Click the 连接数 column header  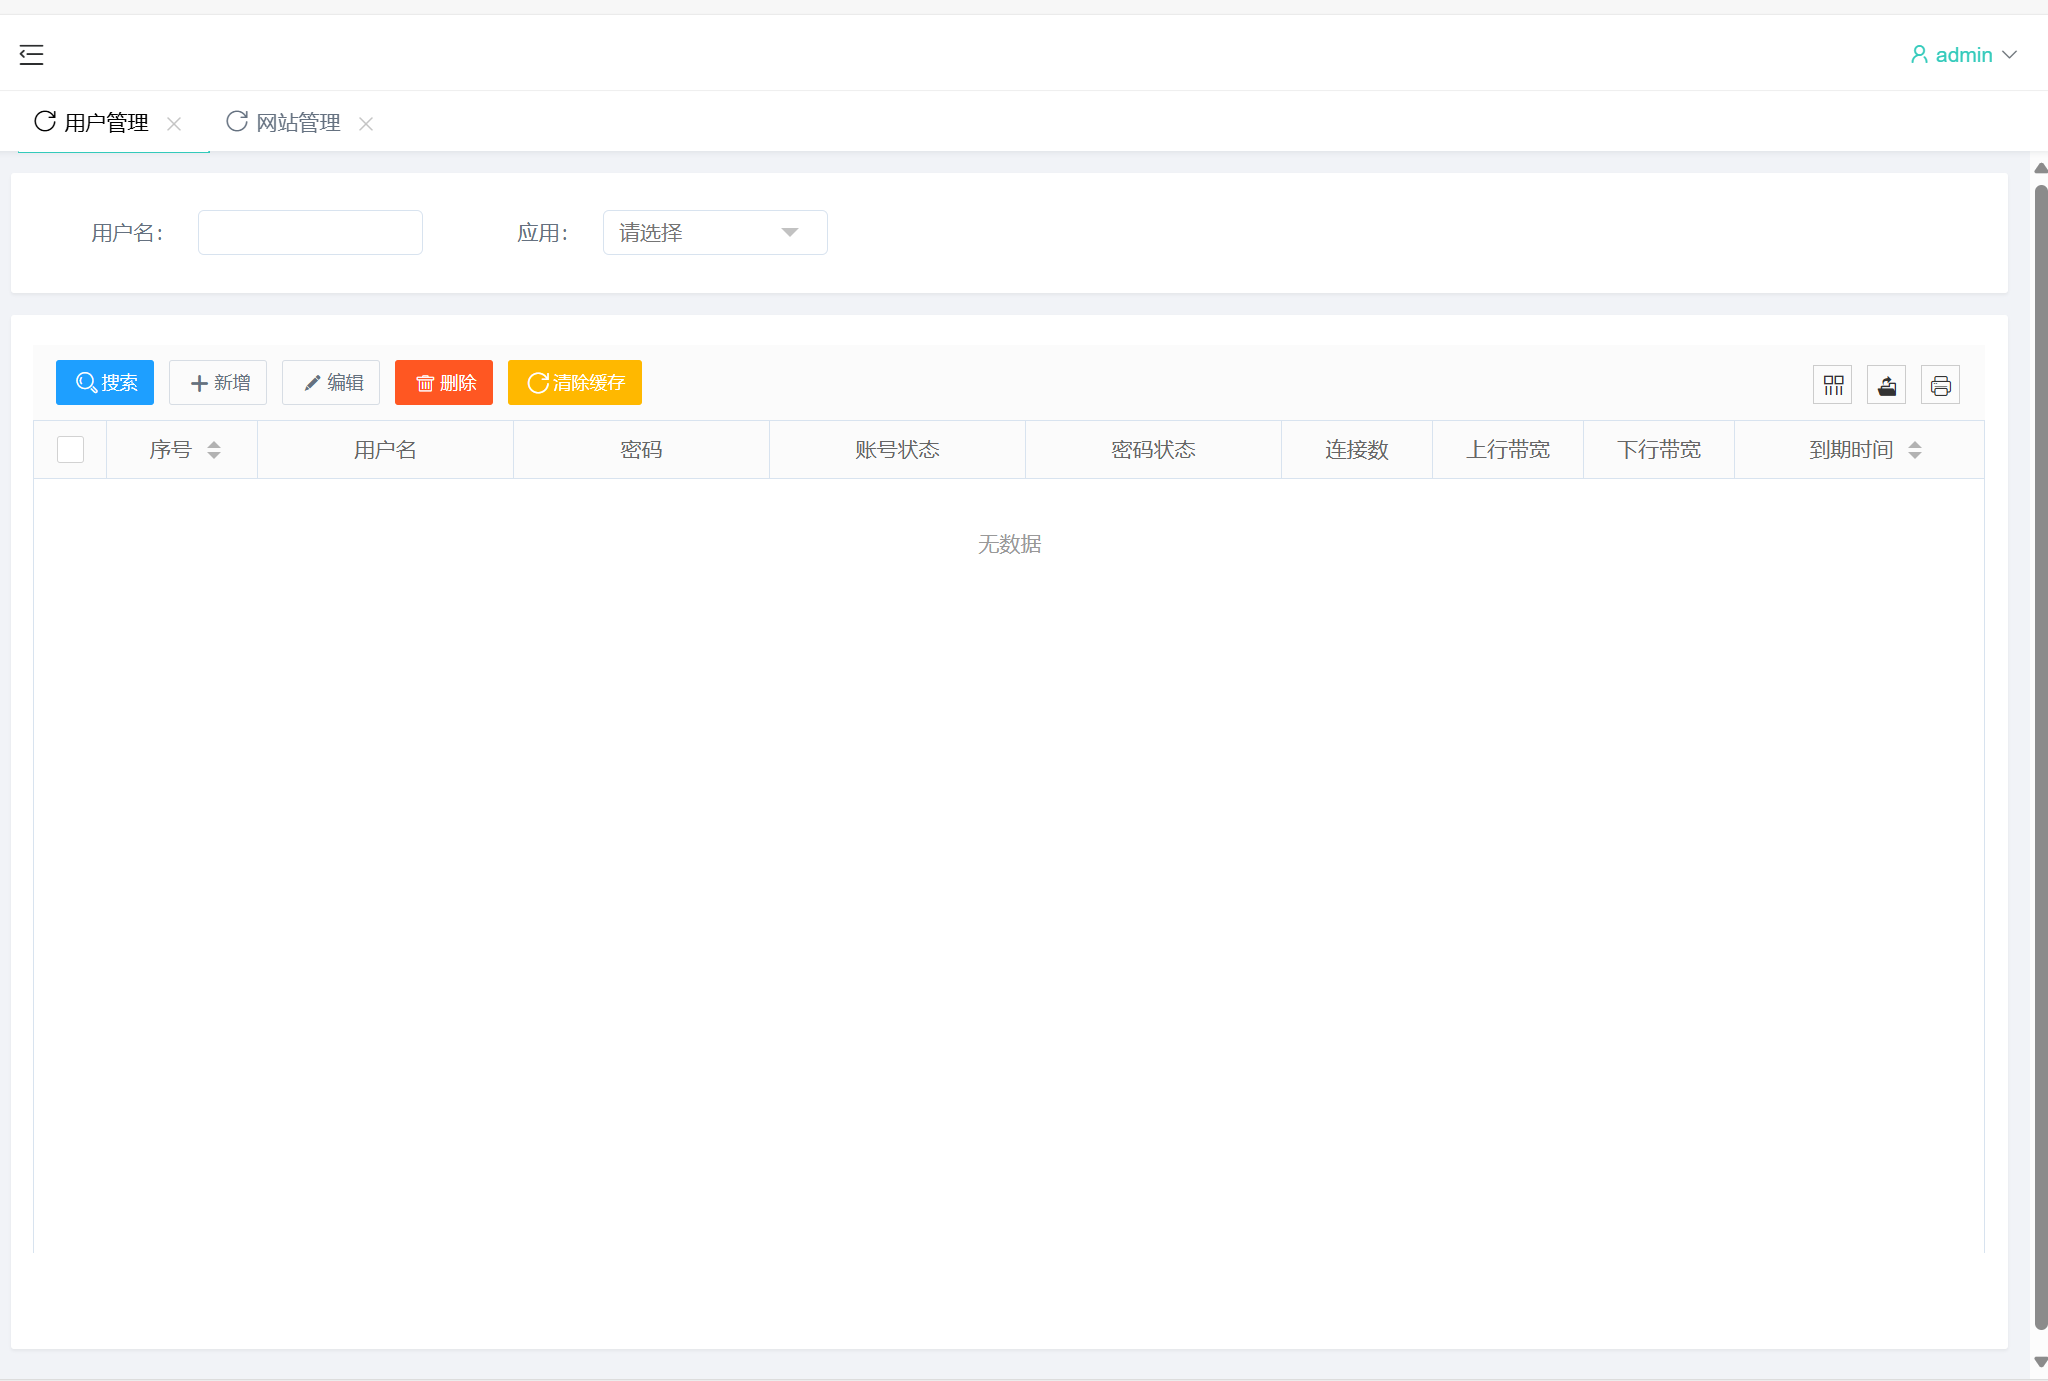pos(1357,450)
